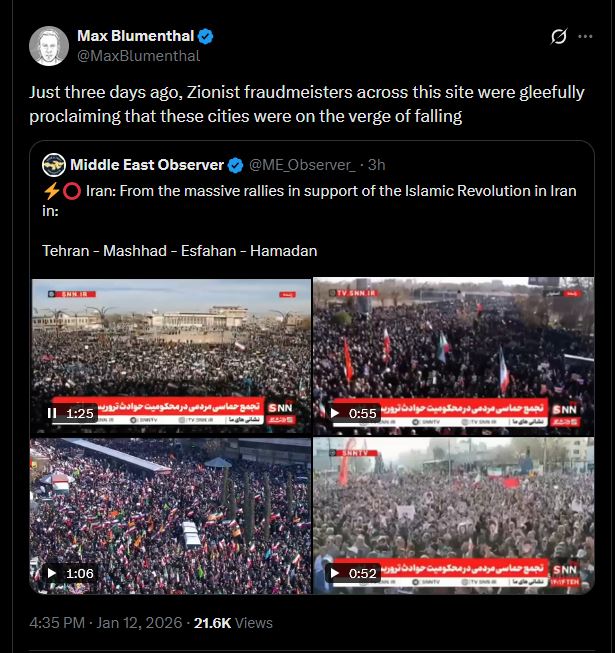Play the 0:55 video
Screen dimensions: 615x653
[x=335, y=413]
